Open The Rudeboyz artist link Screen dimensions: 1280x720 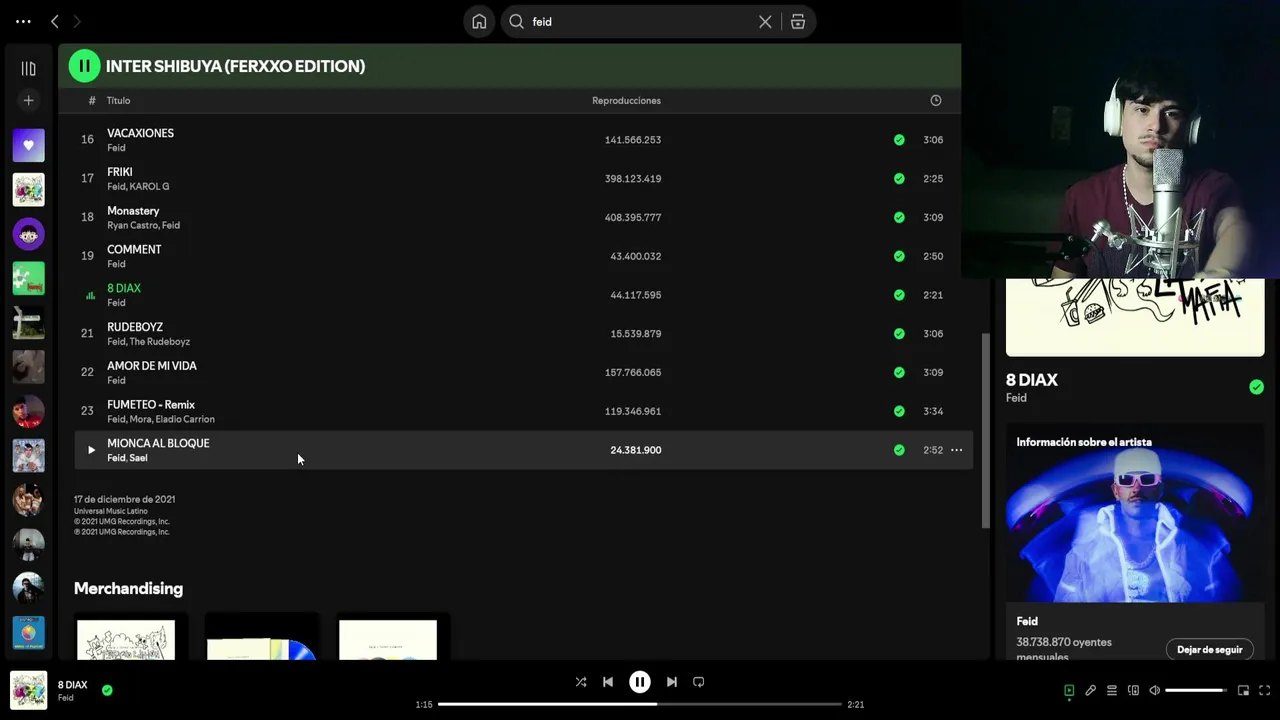(160, 342)
